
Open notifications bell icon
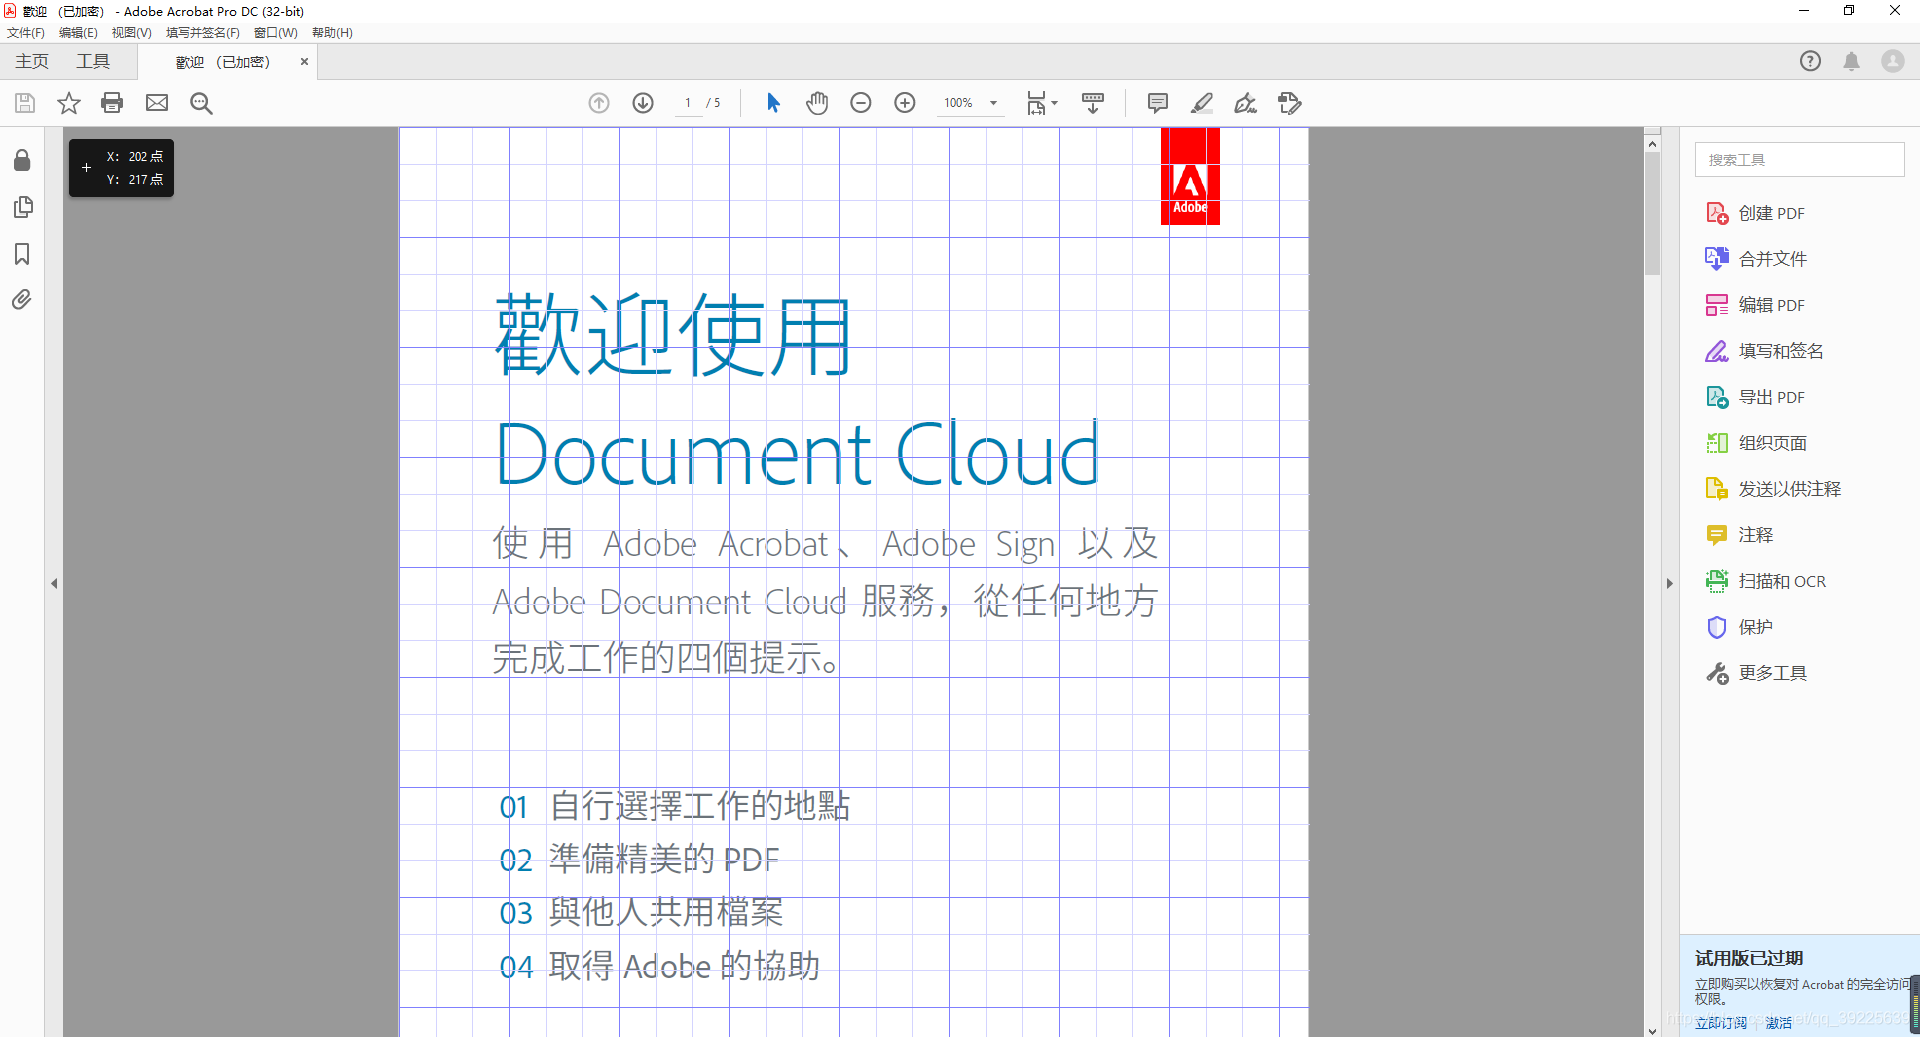[1851, 61]
